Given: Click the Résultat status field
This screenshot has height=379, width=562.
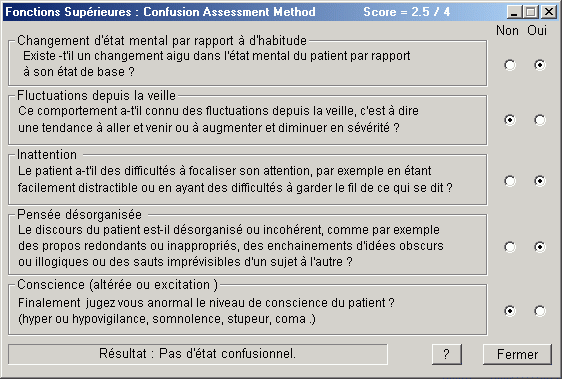Looking at the screenshot, I should pos(197,354).
